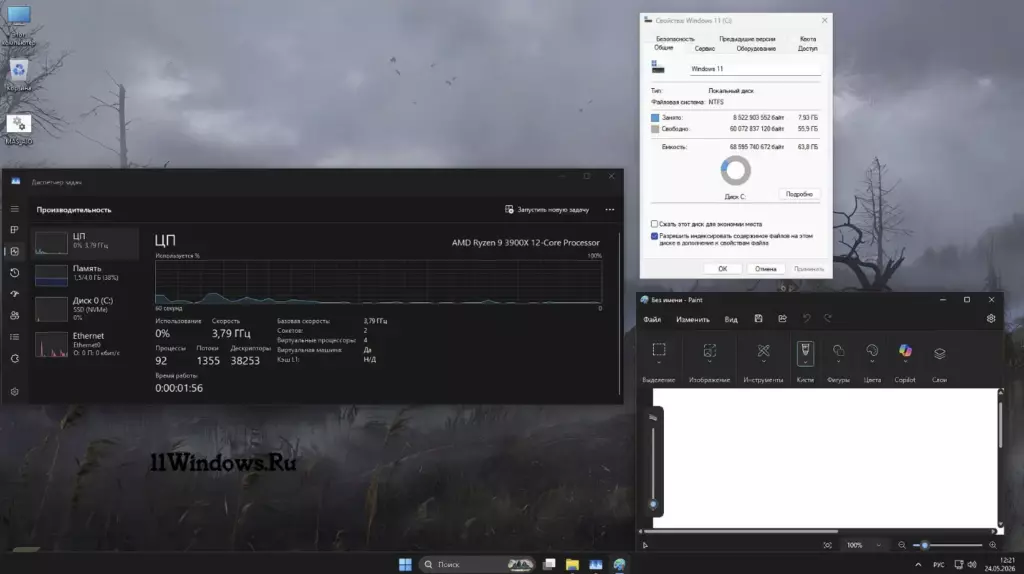Open the Файл menu in Paint

coord(652,319)
